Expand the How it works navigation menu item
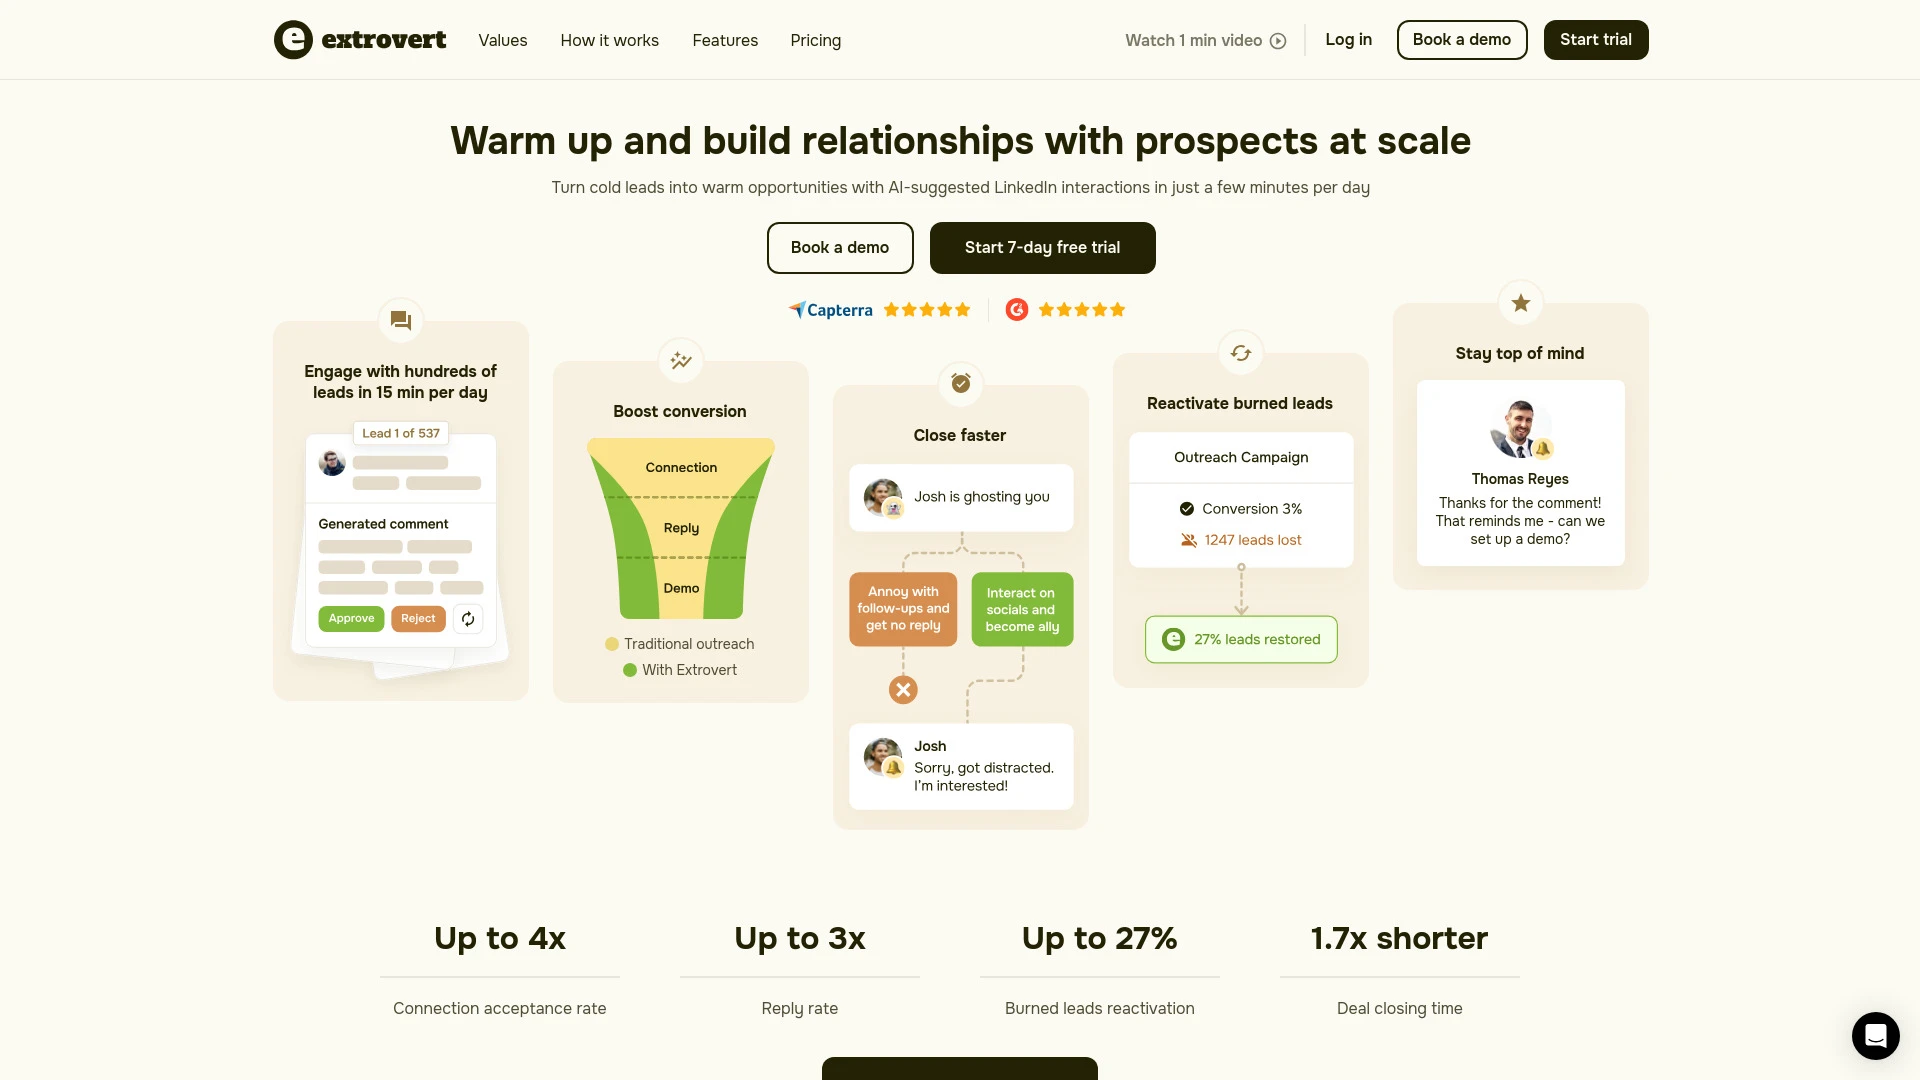The image size is (1920, 1080). (x=608, y=40)
